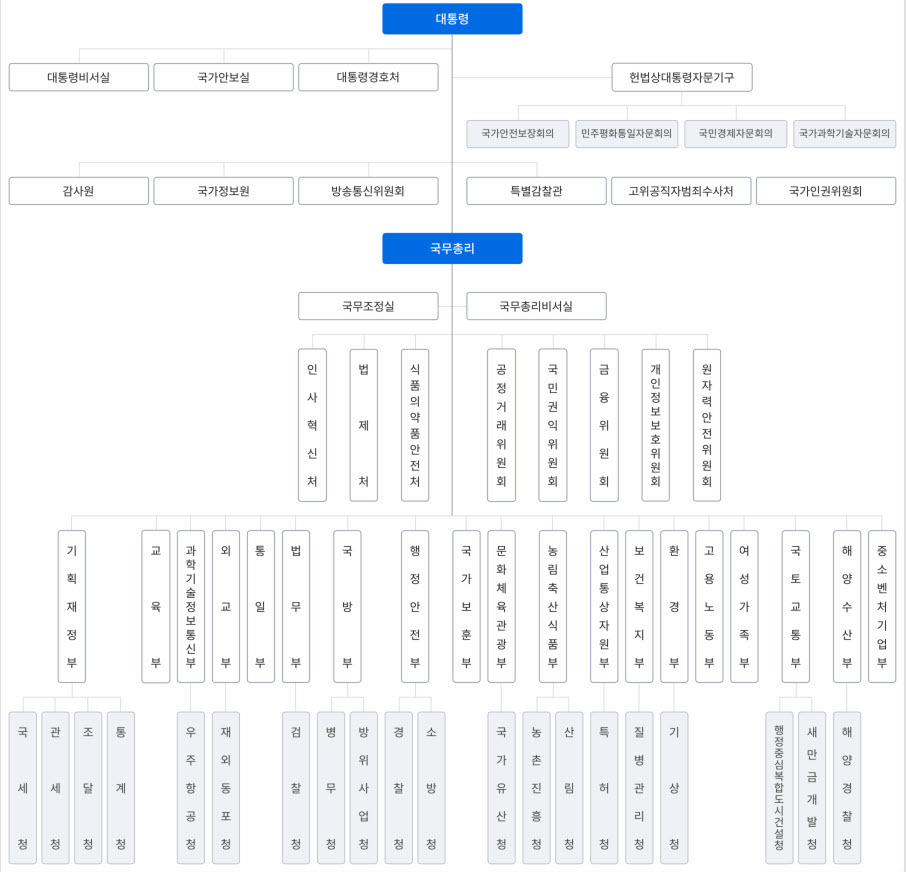Open the 고위공직자범죄수사처 box
The width and height of the screenshot is (906, 872).
[x=681, y=191]
